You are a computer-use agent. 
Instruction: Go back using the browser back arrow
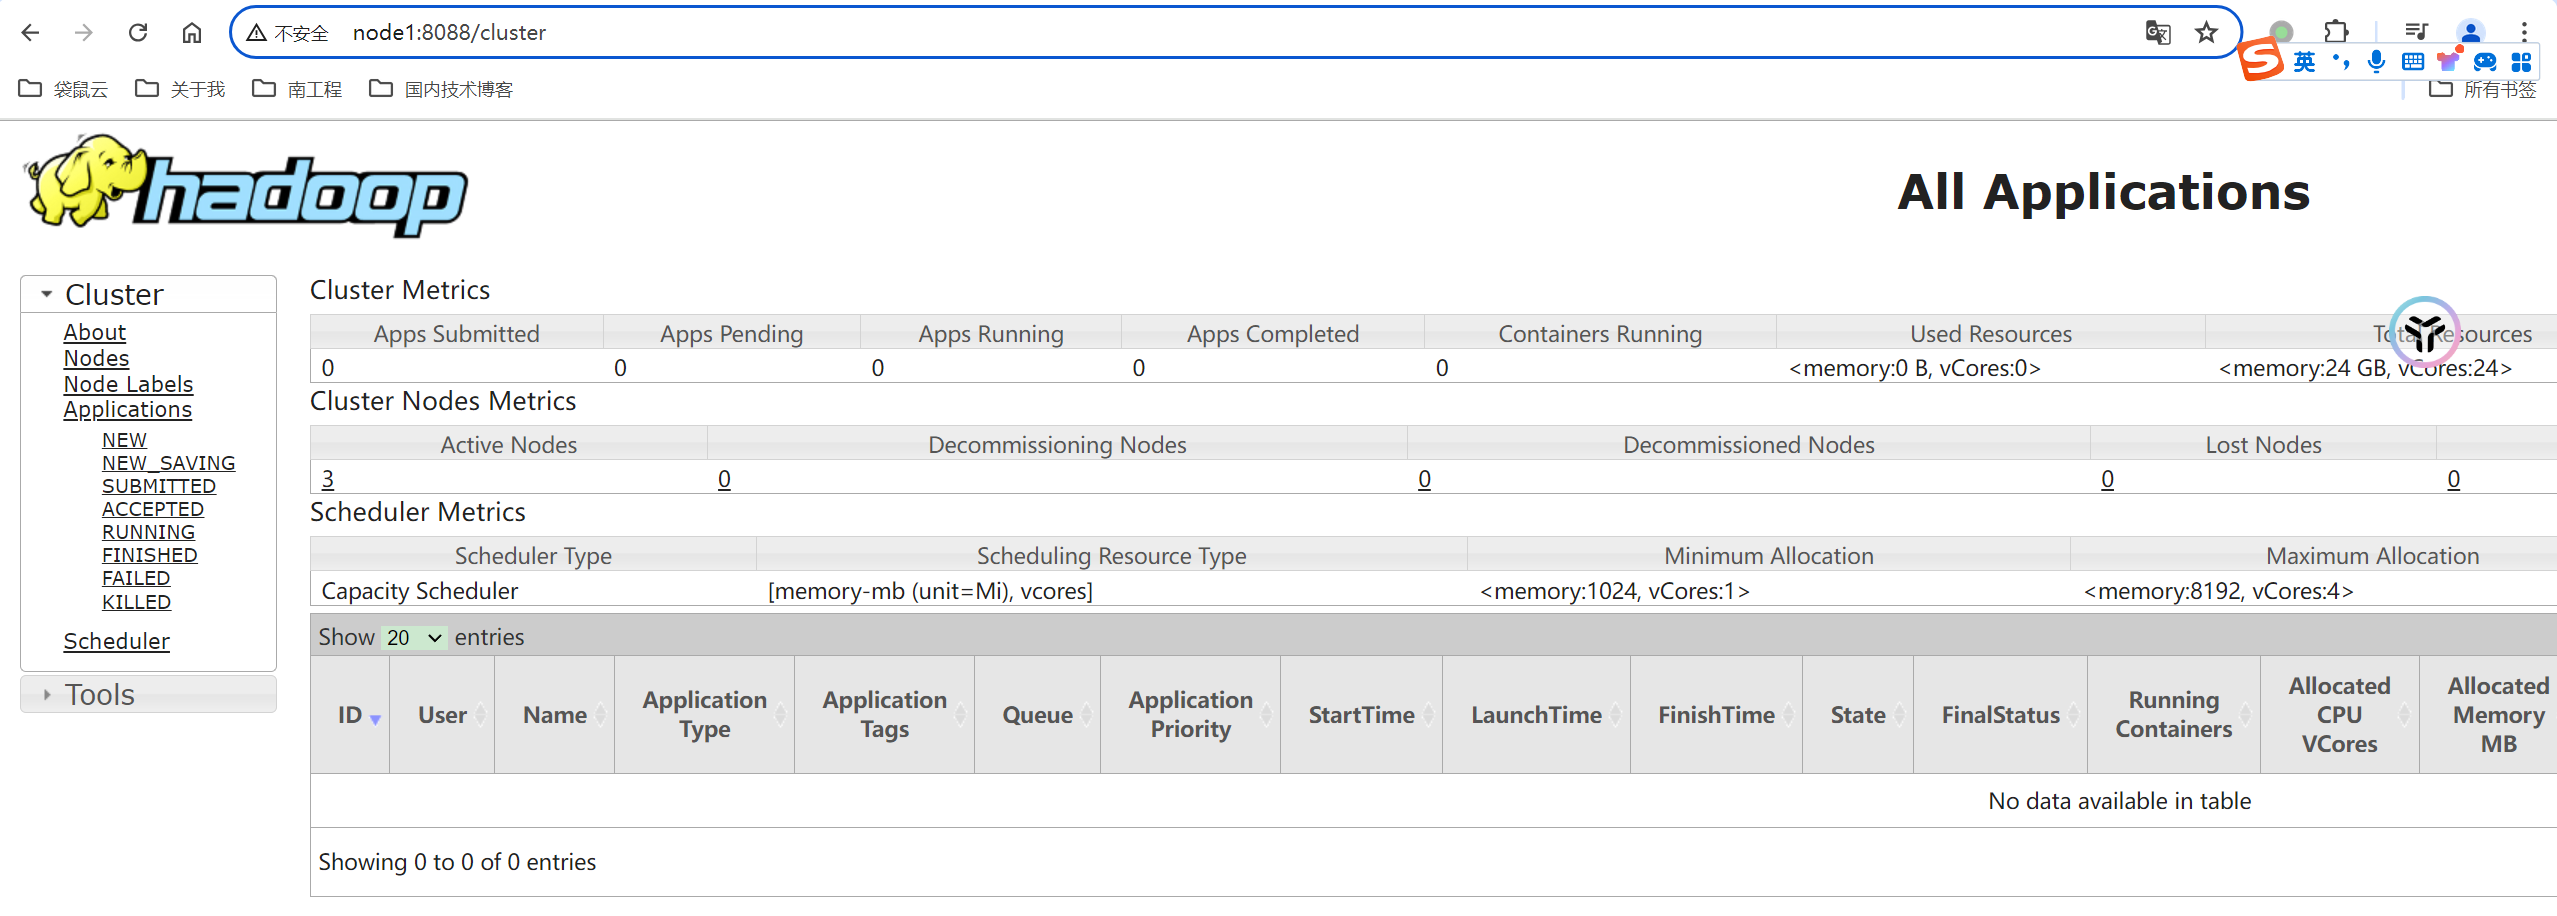[x=30, y=33]
